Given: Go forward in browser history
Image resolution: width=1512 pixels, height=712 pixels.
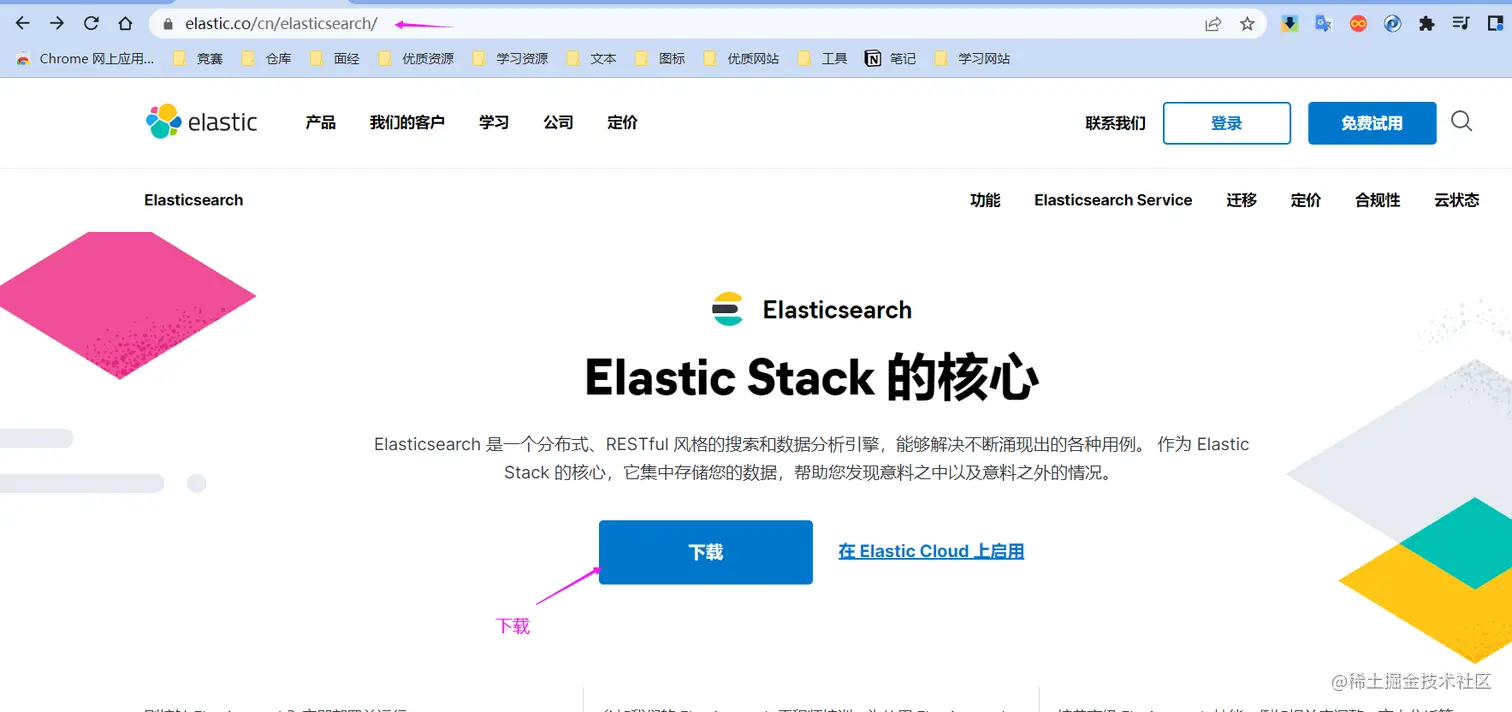Looking at the screenshot, I should click(x=57, y=23).
